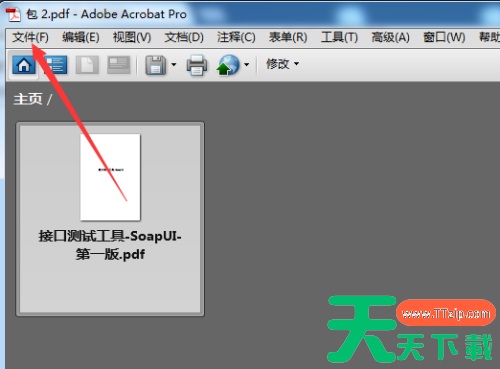Viewport: 500px width, 369px height.
Task: Open the 注释(C) menu
Action: tap(236, 37)
